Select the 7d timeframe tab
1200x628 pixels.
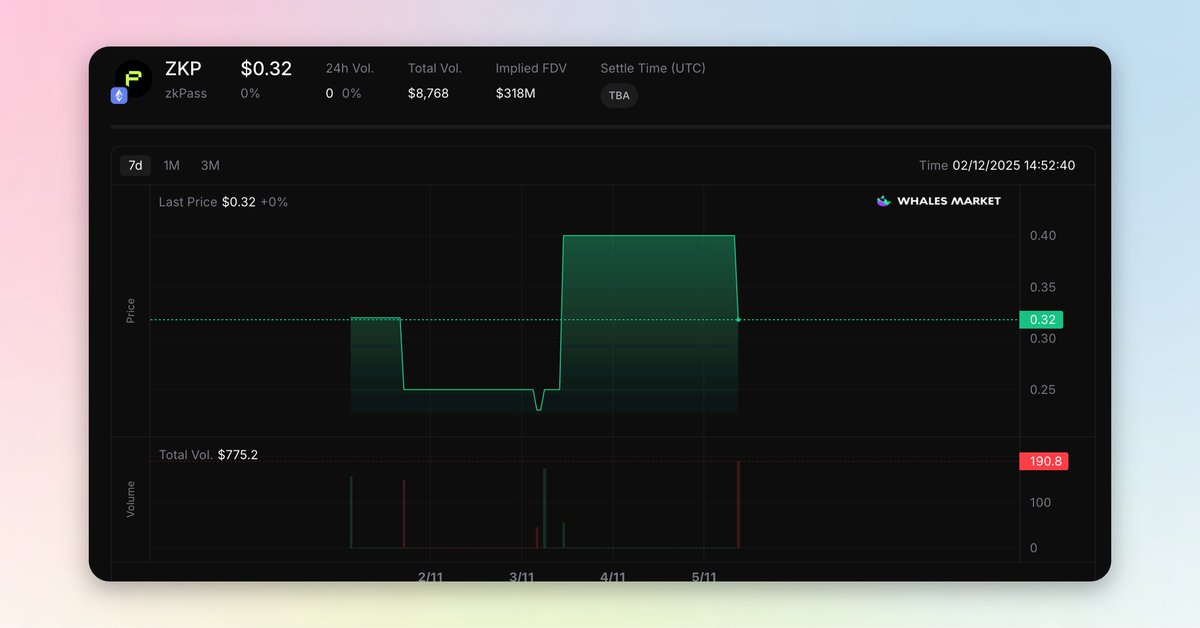coord(135,165)
